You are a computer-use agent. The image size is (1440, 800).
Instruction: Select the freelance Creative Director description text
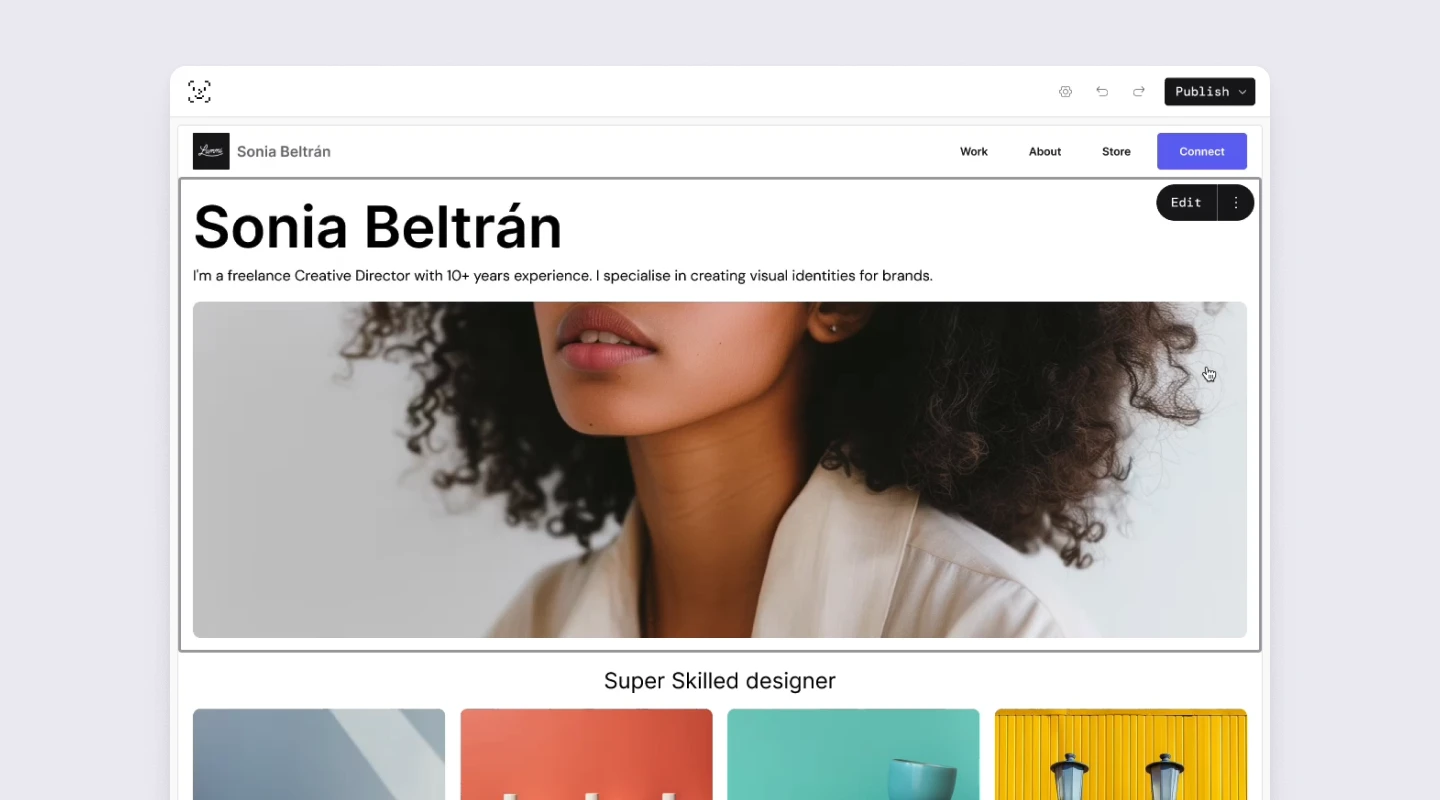(x=563, y=276)
